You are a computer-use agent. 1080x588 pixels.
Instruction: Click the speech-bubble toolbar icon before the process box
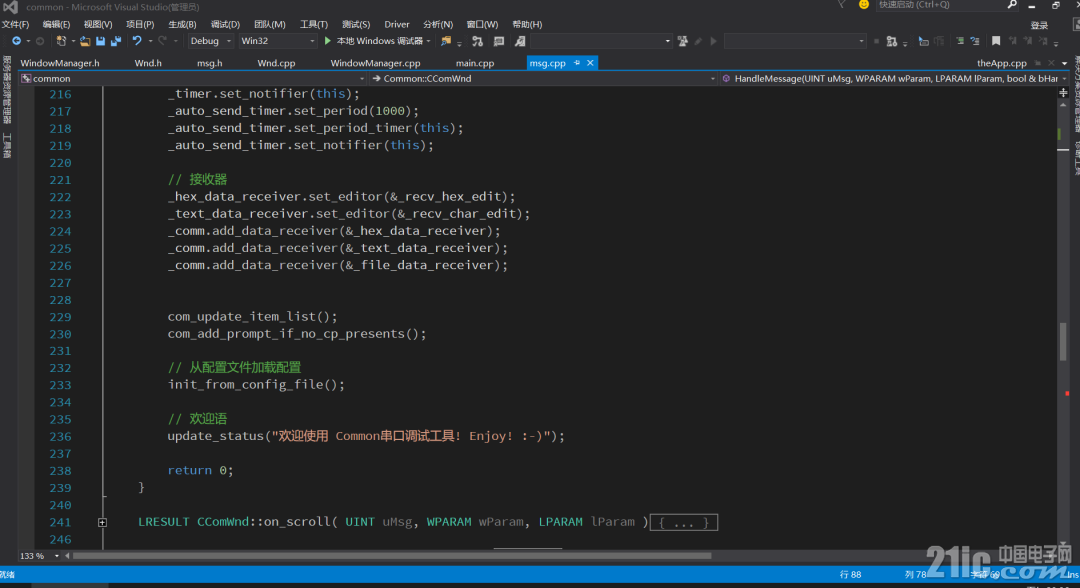[499, 41]
